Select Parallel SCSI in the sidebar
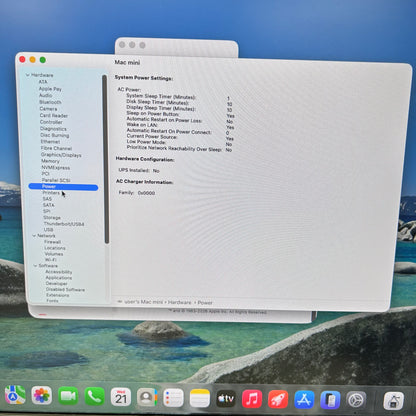The image size is (416, 416). coord(56,180)
